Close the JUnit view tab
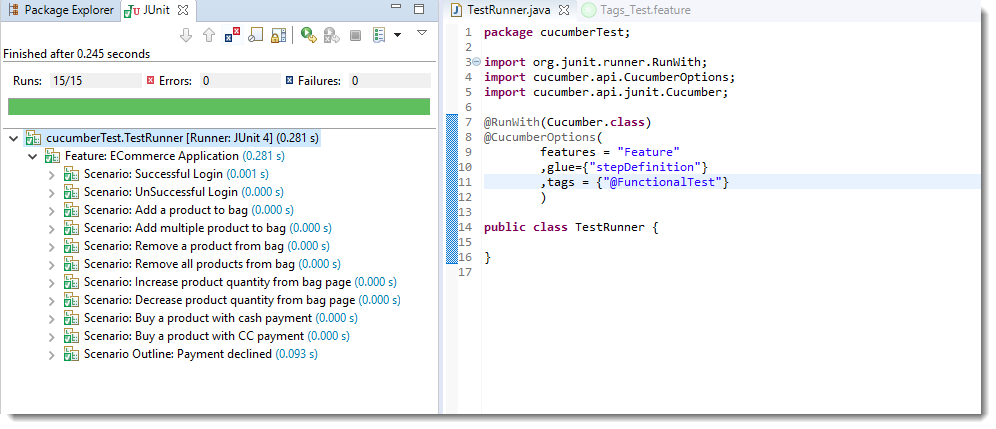The image size is (996, 429). pos(183,10)
